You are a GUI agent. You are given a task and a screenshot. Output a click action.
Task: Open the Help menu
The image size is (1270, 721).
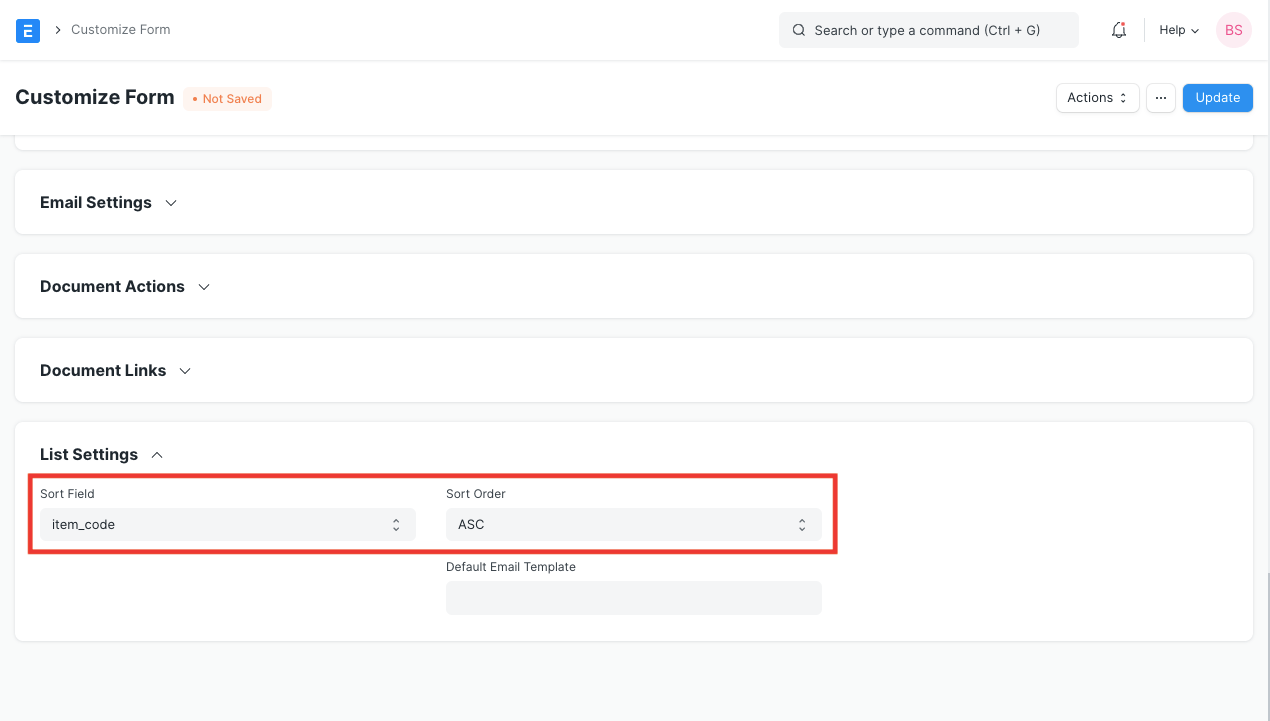[x=1178, y=30]
